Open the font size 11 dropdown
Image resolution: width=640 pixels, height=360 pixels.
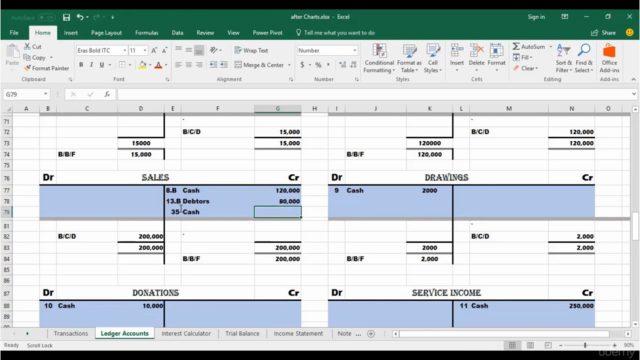click(145, 51)
